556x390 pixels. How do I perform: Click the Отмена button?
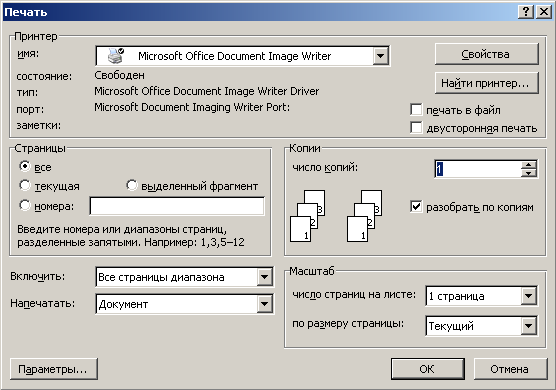coord(511,369)
